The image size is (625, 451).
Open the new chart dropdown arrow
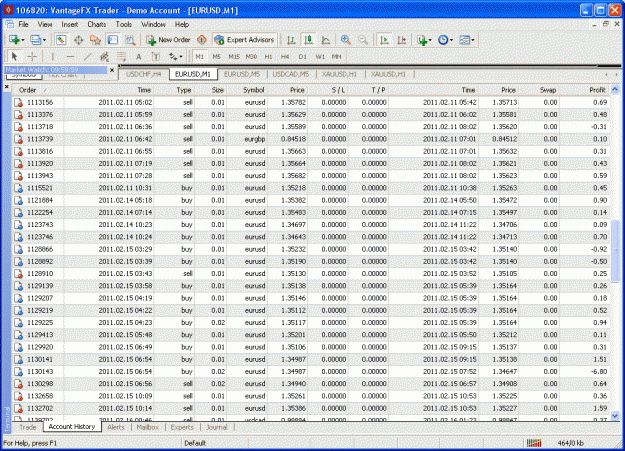(23, 40)
